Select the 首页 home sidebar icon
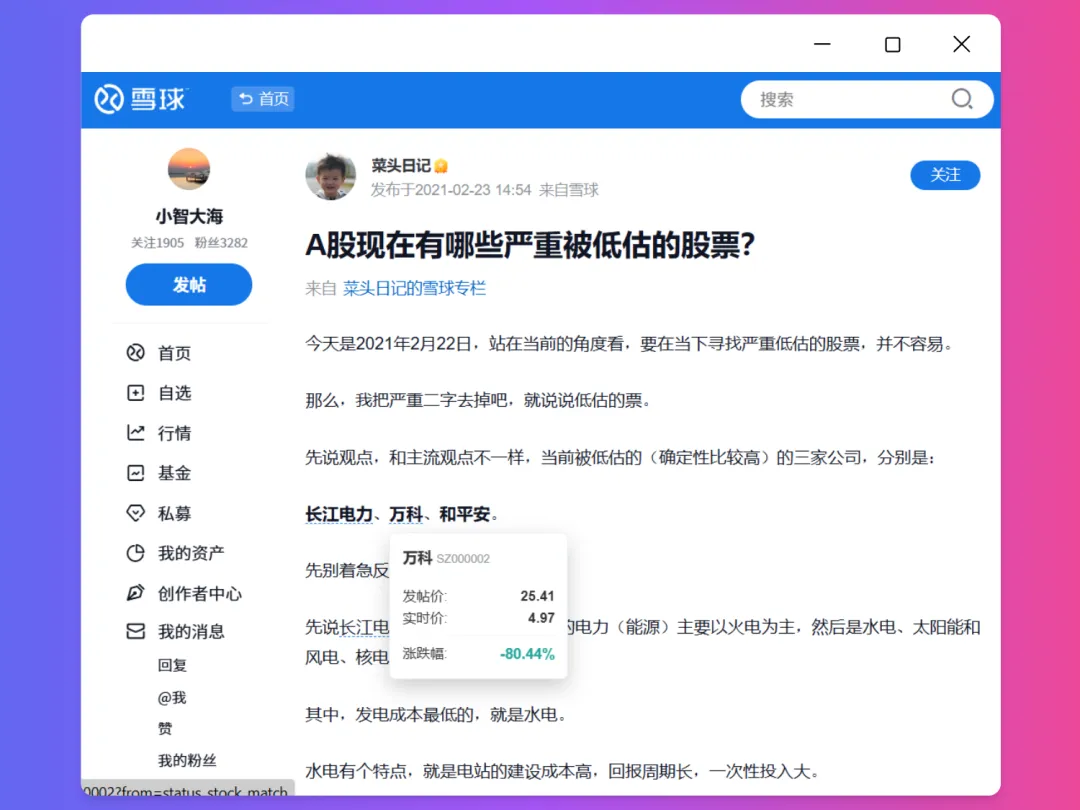 (x=136, y=353)
